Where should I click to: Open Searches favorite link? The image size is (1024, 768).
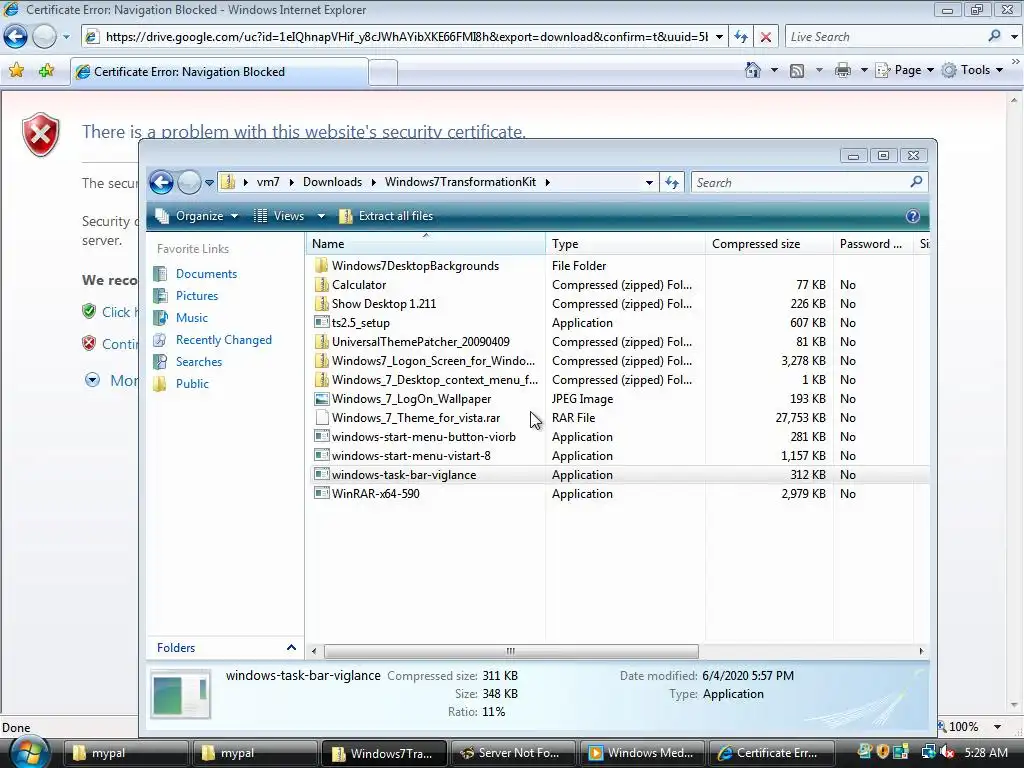tap(199, 362)
